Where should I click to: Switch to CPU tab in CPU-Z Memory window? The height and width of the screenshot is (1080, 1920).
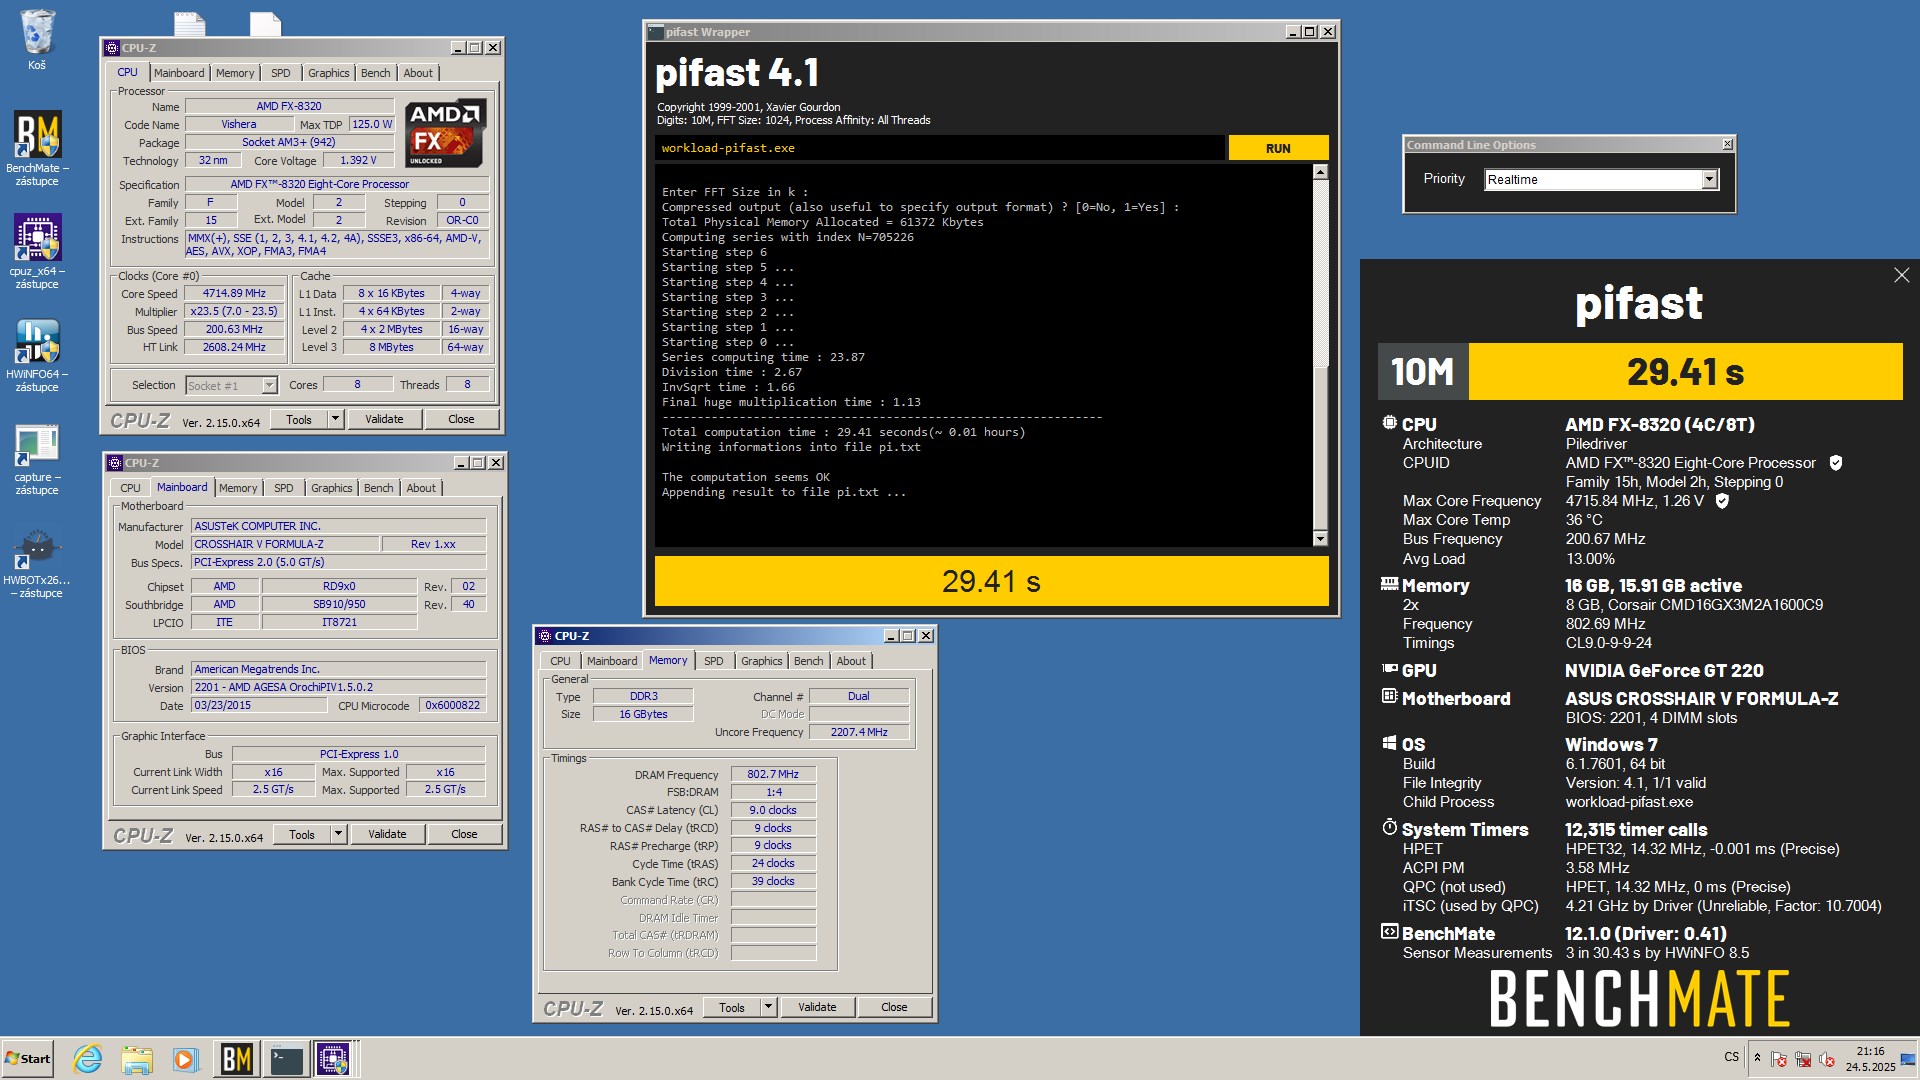point(560,661)
